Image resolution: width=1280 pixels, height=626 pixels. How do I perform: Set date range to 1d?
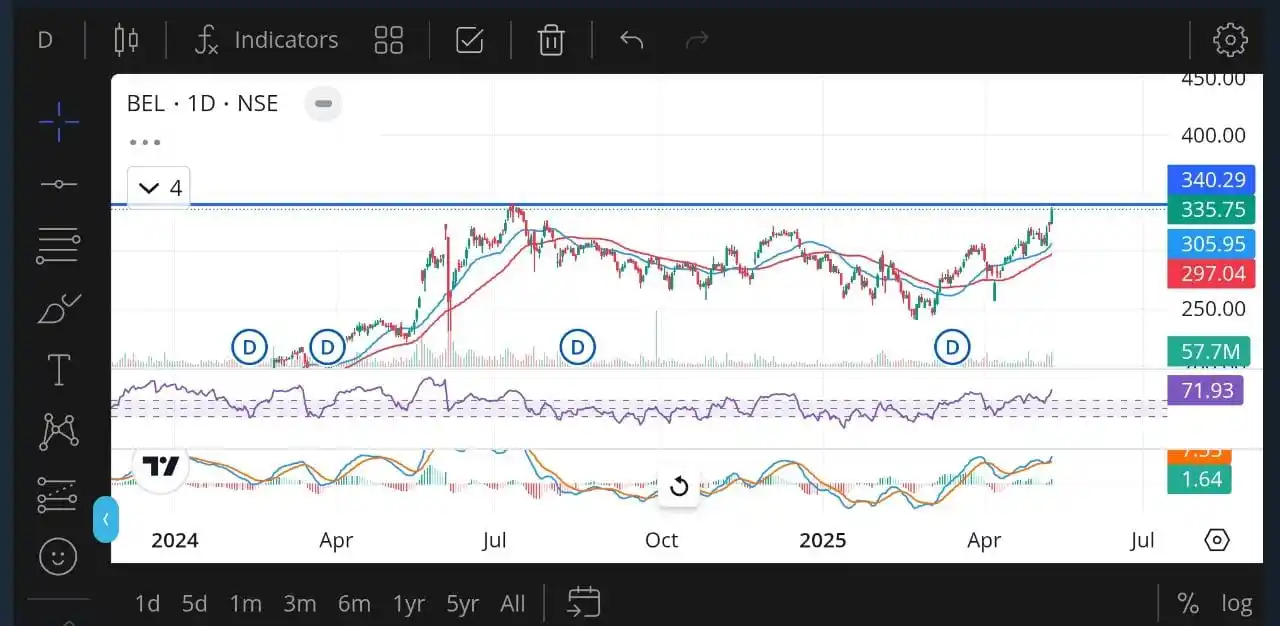point(147,604)
